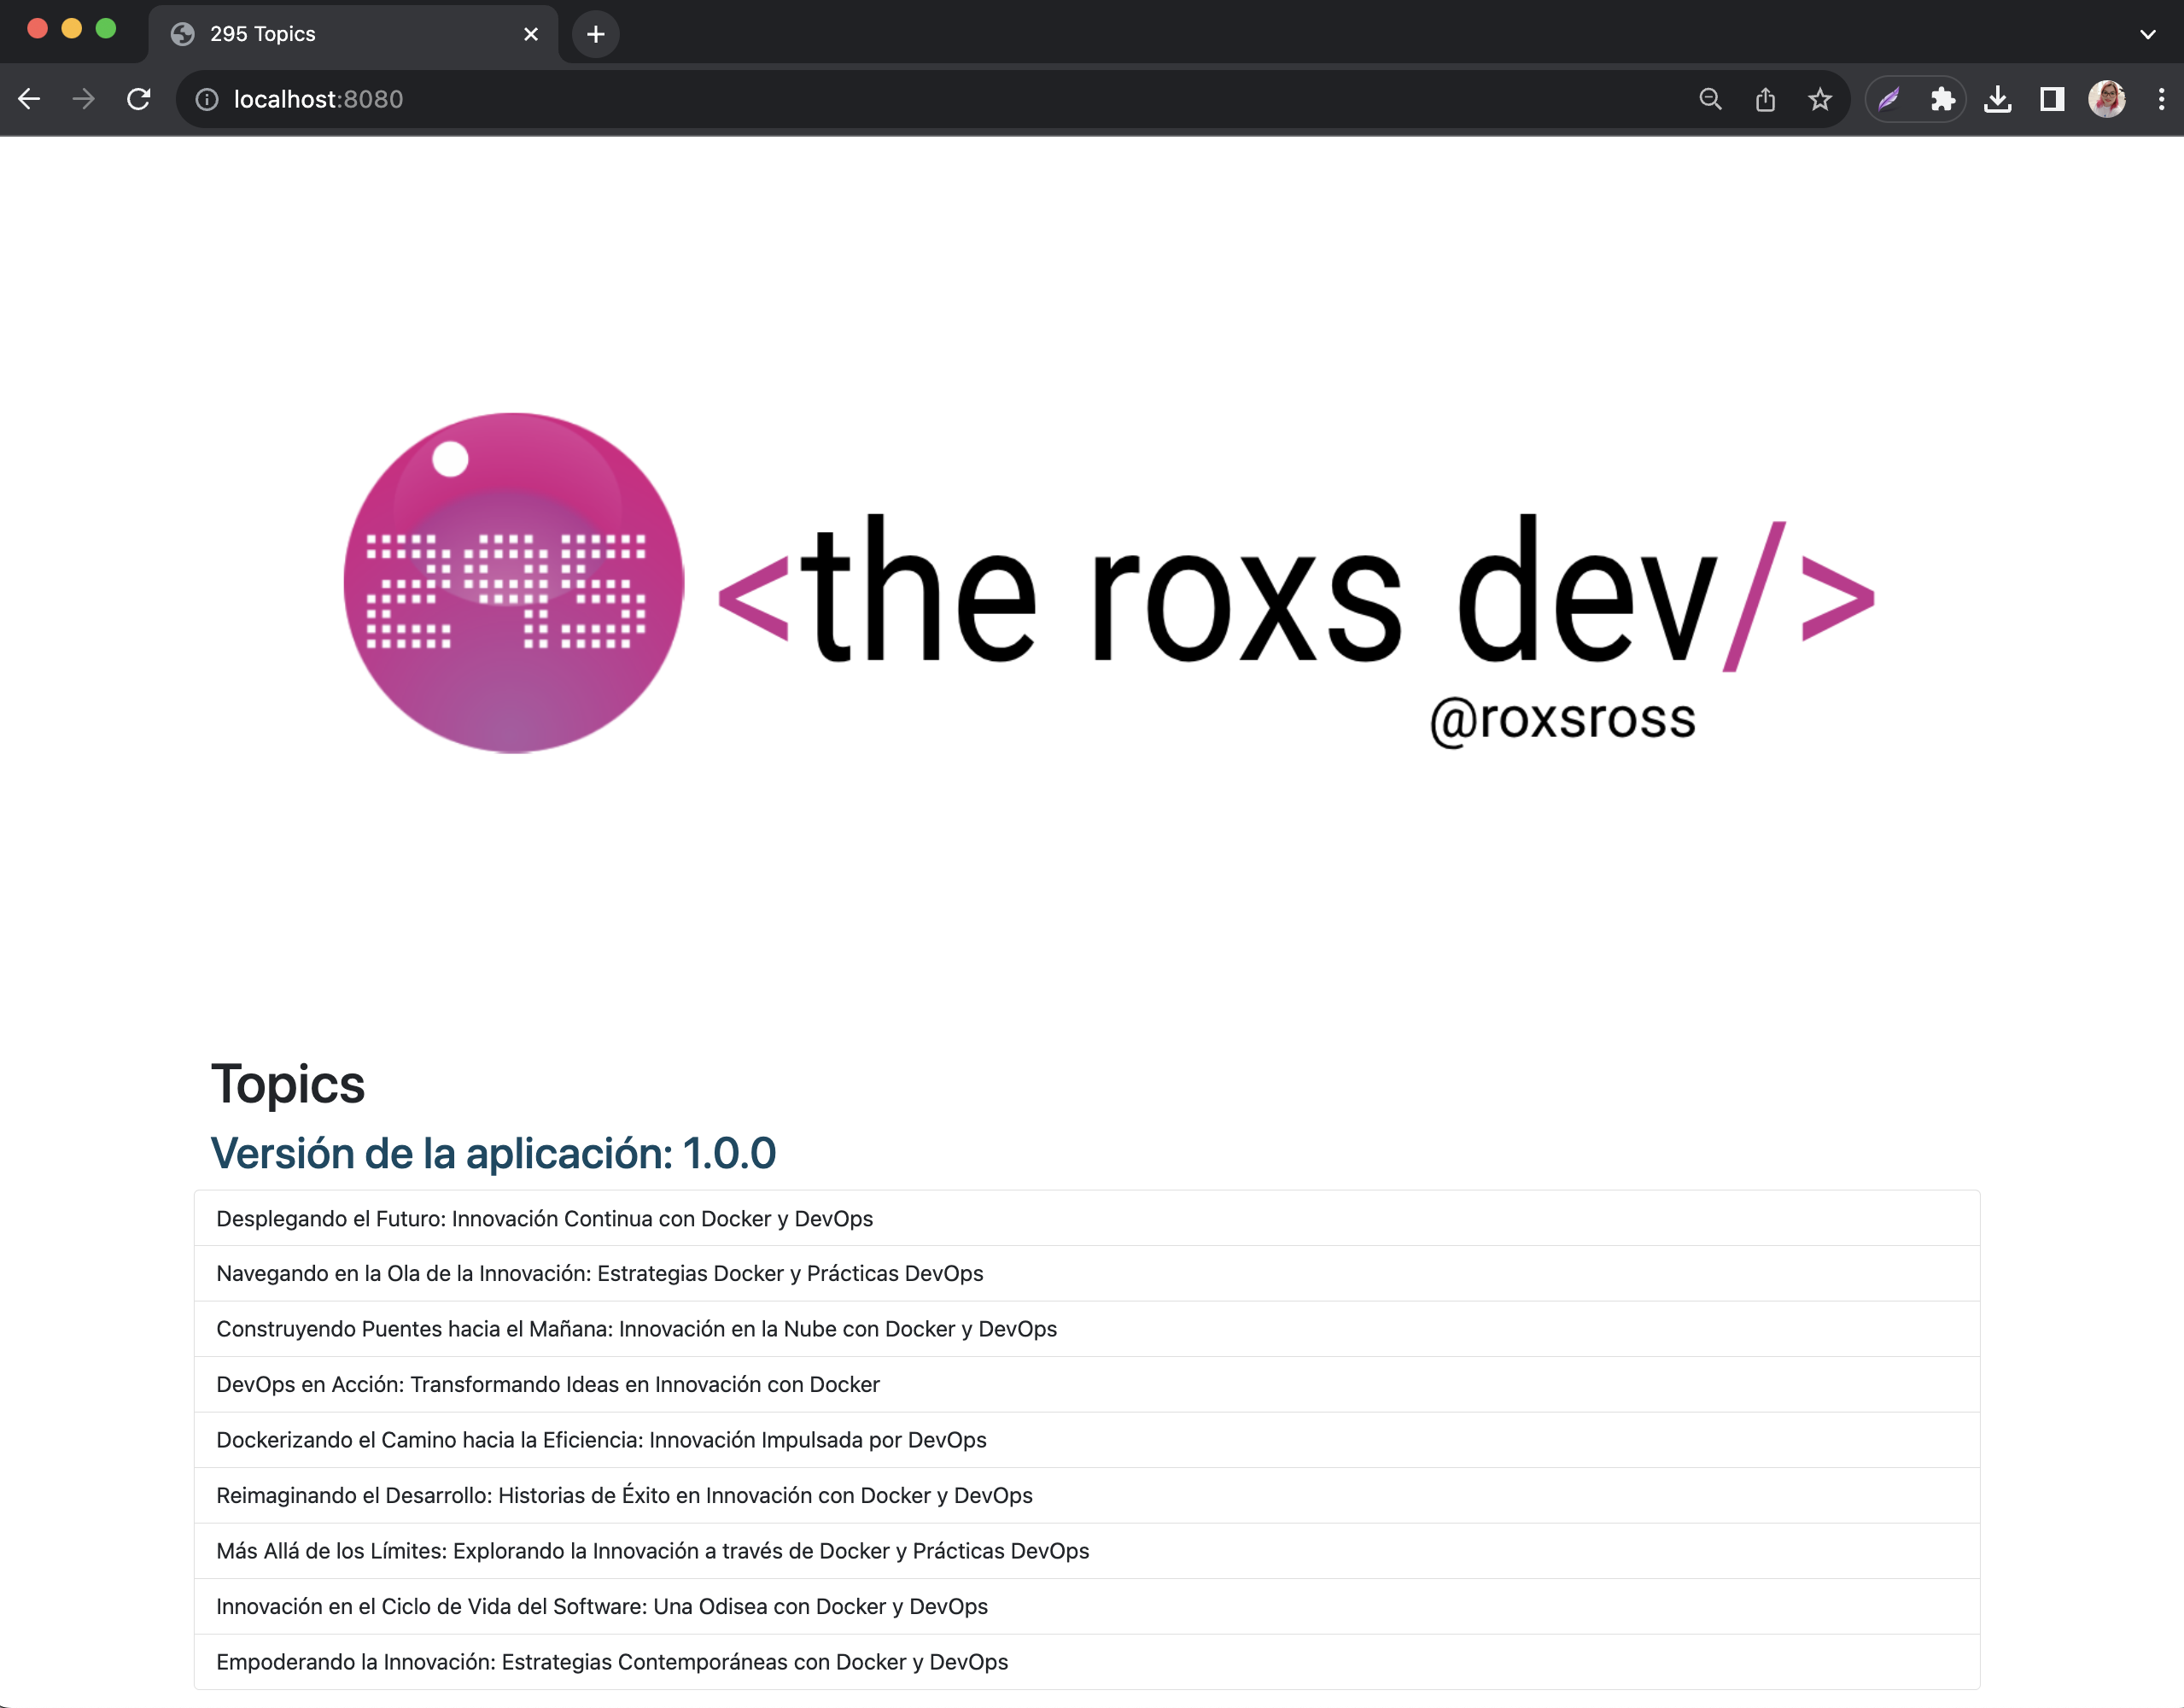This screenshot has height=1708, width=2184.
Task: Select topic 'Innovación en el Ciclo de Vida'
Action: click(1087, 1607)
